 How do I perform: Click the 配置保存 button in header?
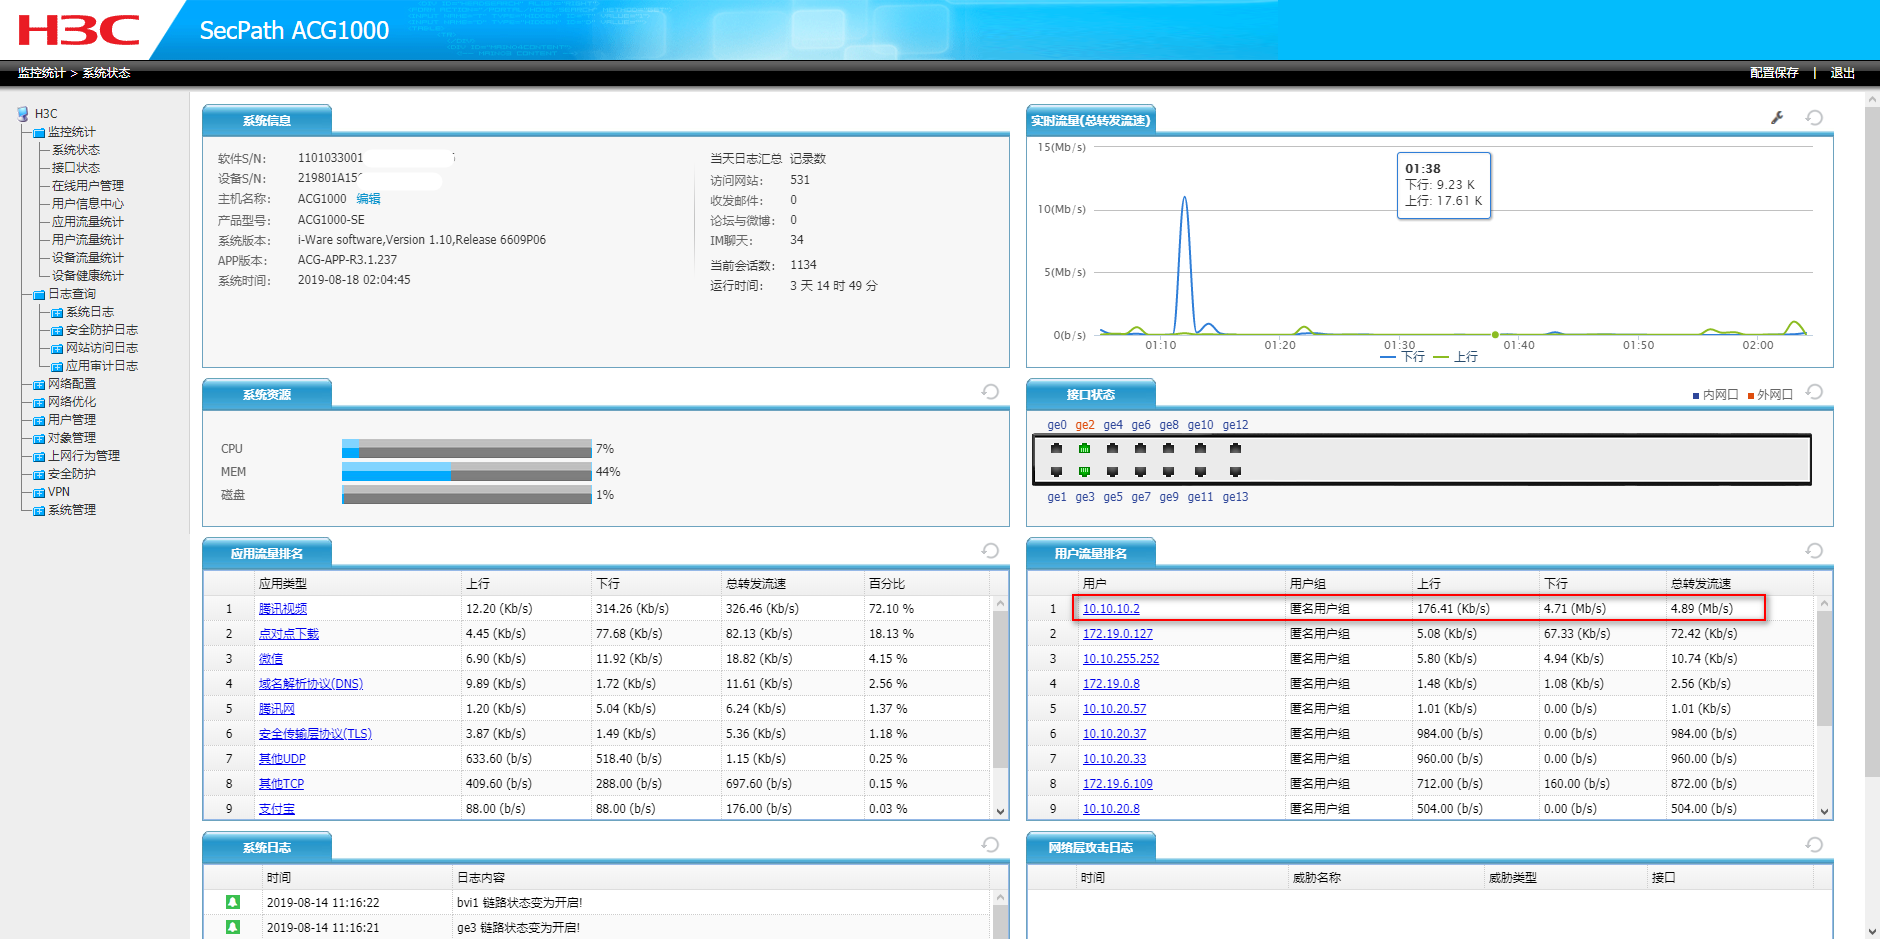[1773, 73]
